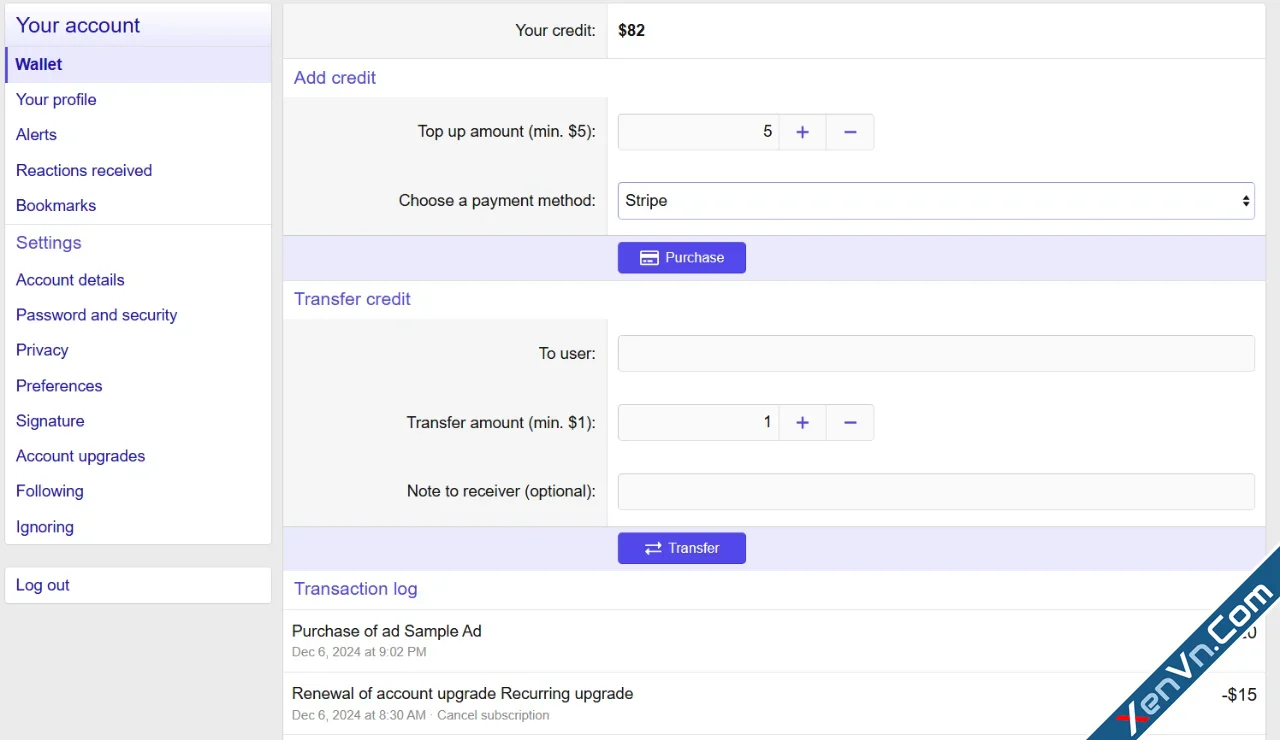Go to Alerts in account menu
Viewport: 1280px width, 740px height.
click(36, 135)
